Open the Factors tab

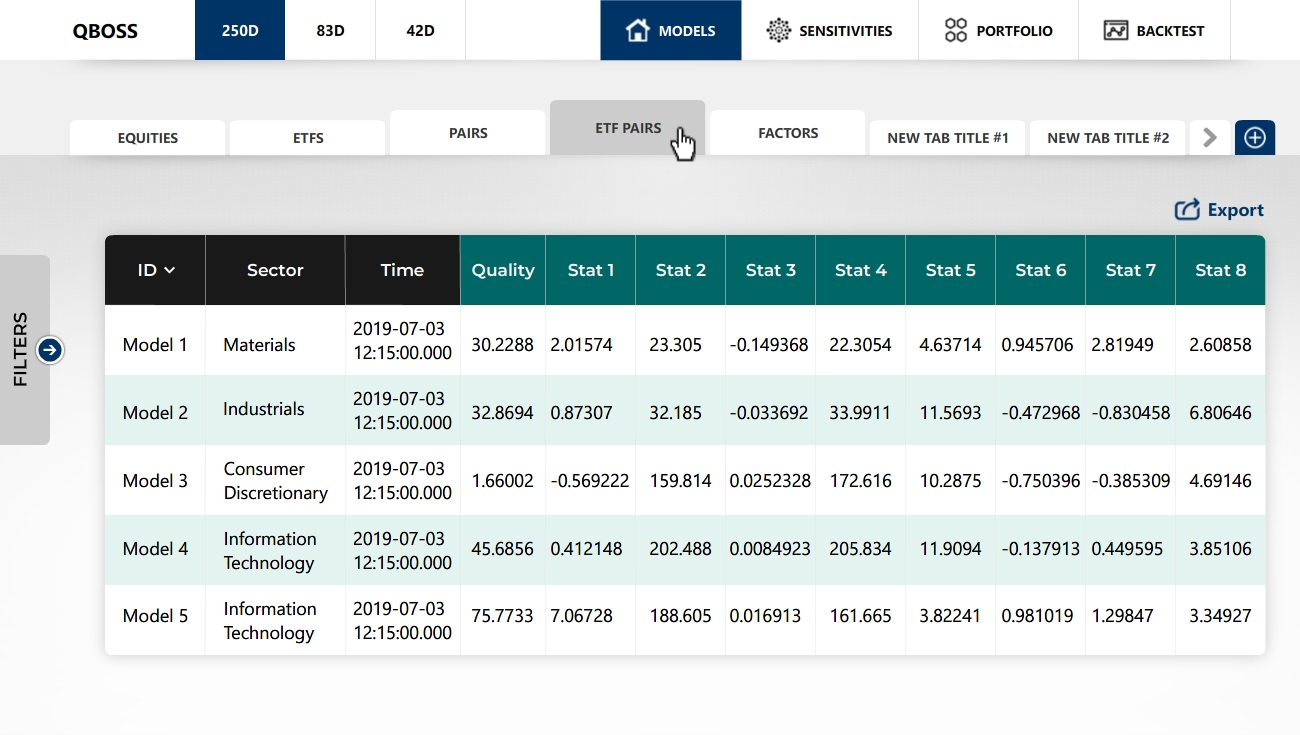coord(787,133)
